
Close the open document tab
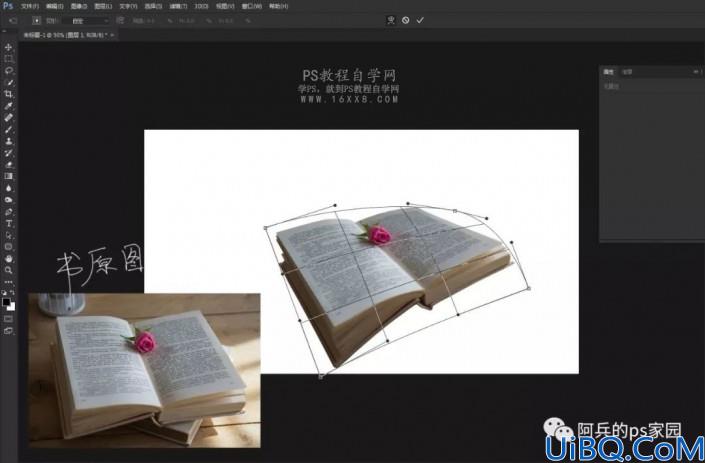[x=112, y=35]
